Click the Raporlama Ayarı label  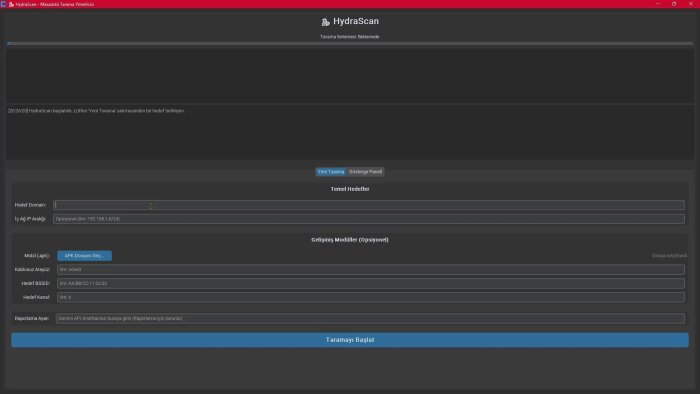tap(31, 318)
